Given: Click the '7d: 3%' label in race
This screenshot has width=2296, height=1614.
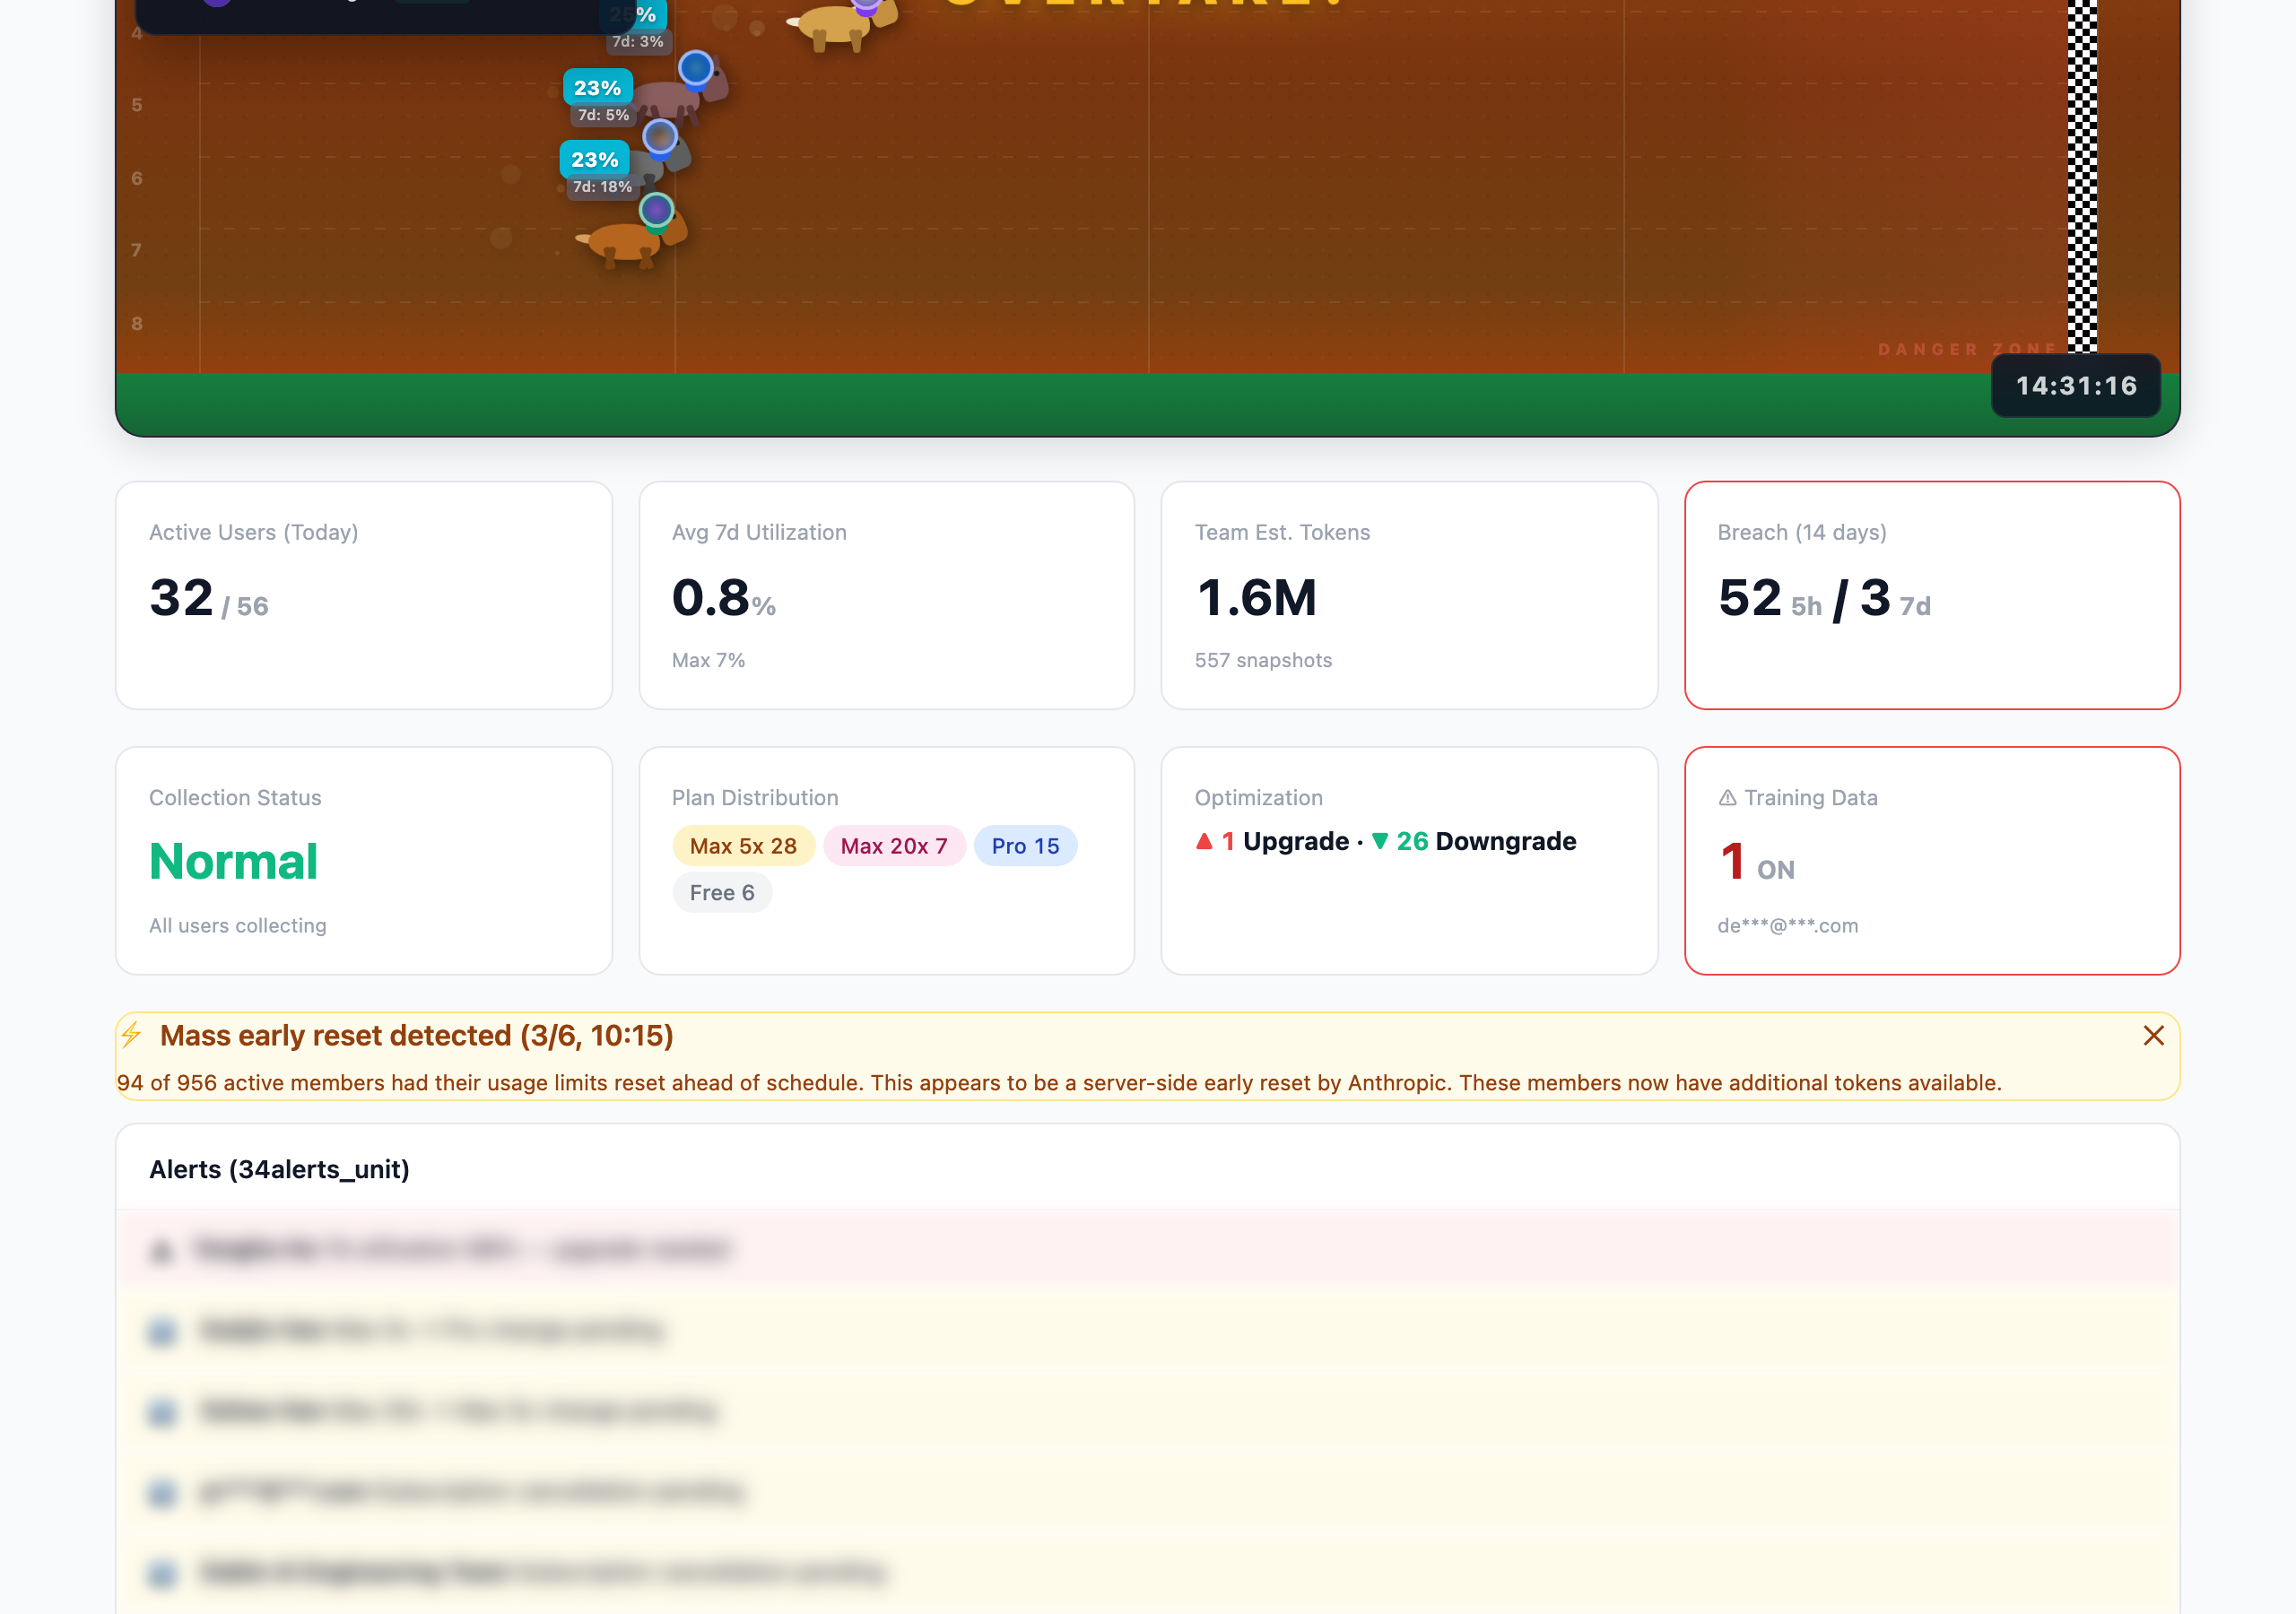Looking at the screenshot, I should (638, 41).
